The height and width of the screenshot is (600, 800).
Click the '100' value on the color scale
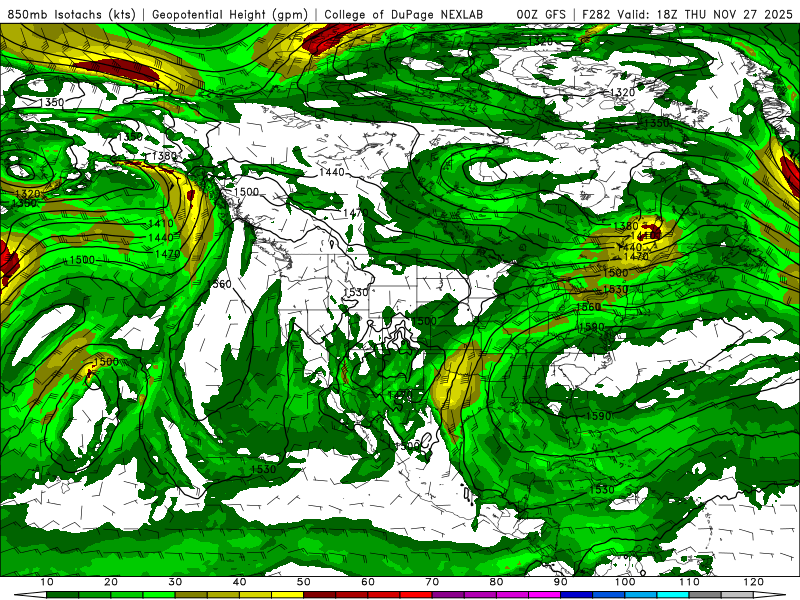click(625, 582)
